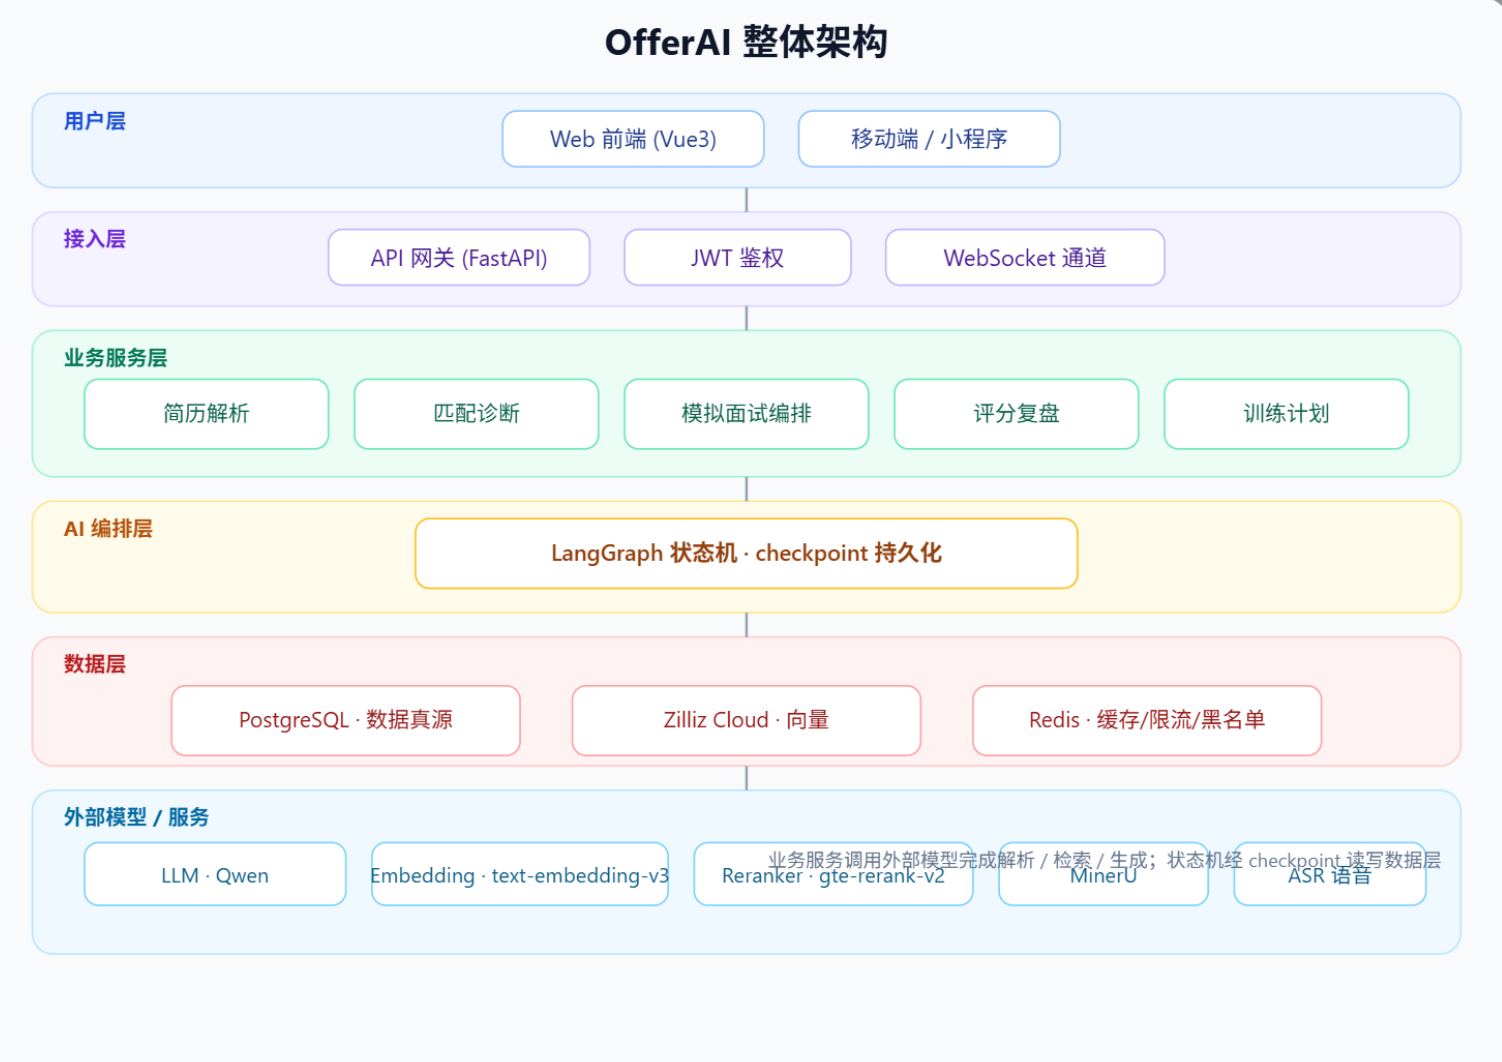Click the 外部模型 / 服务 label
This screenshot has width=1502, height=1062.
[137, 817]
